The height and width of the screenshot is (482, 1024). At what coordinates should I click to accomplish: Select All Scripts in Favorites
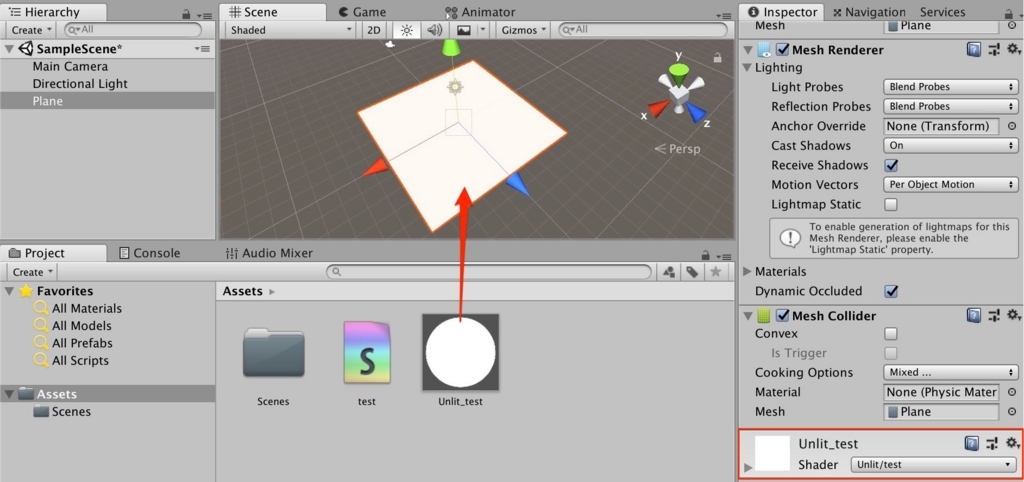point(80,361)
